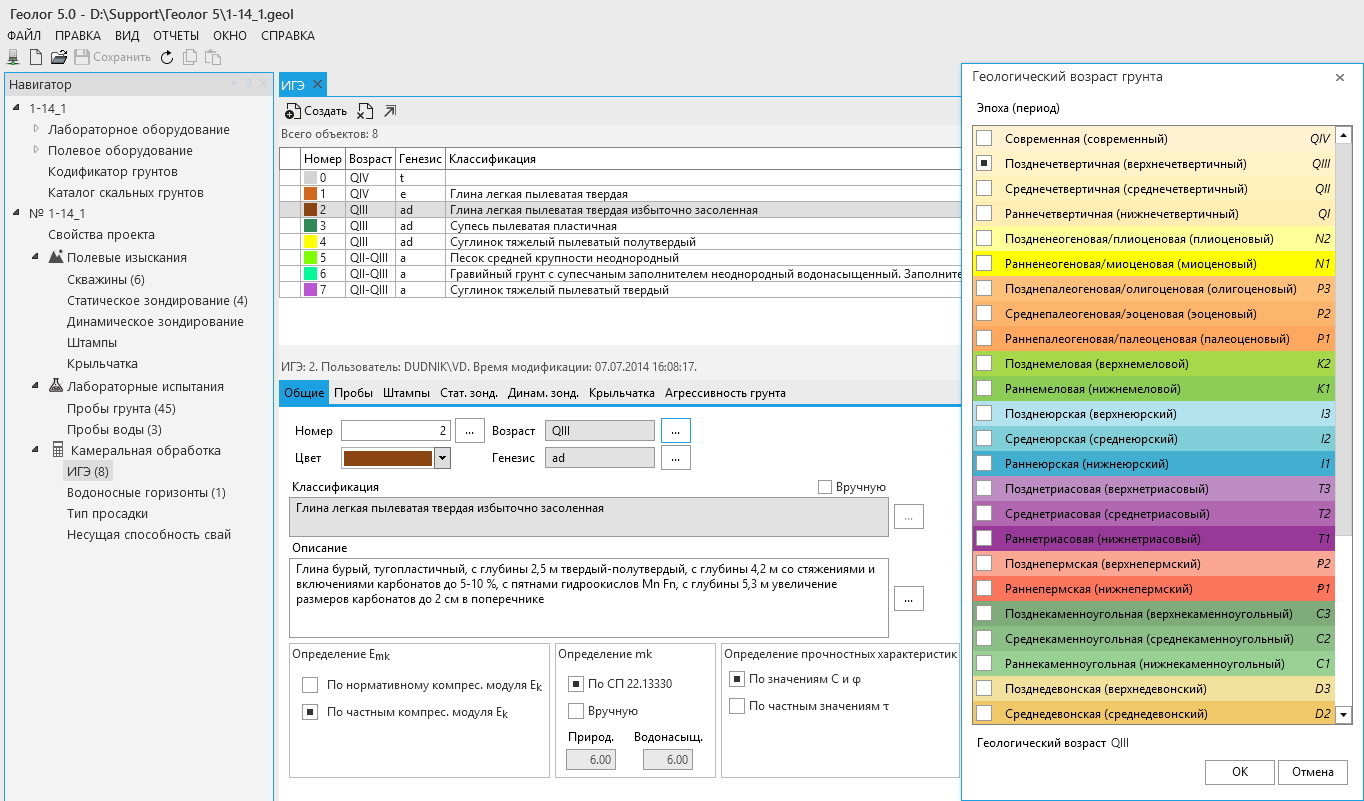
Task: Check Раннечетвертичная QI epoch
Action: tap(984, 213)
